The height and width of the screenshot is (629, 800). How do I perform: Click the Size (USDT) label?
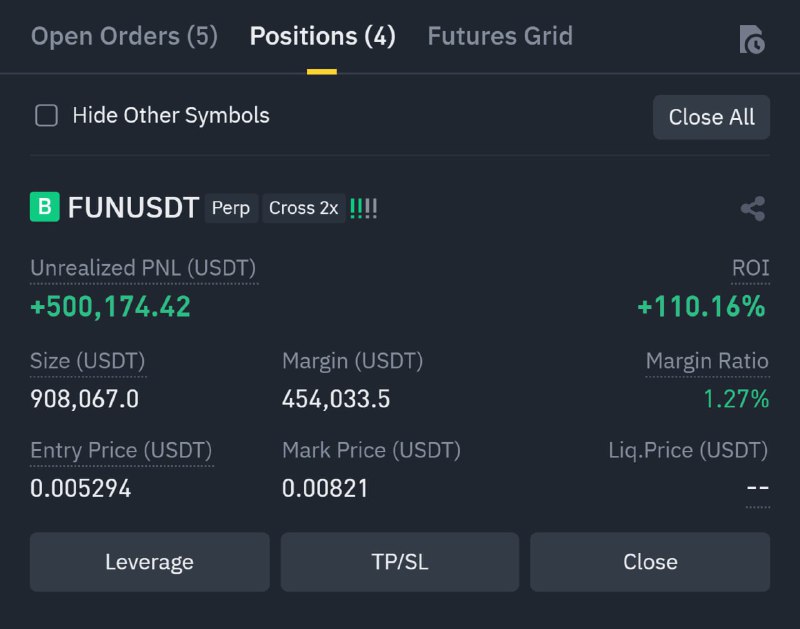pos(88,361)
